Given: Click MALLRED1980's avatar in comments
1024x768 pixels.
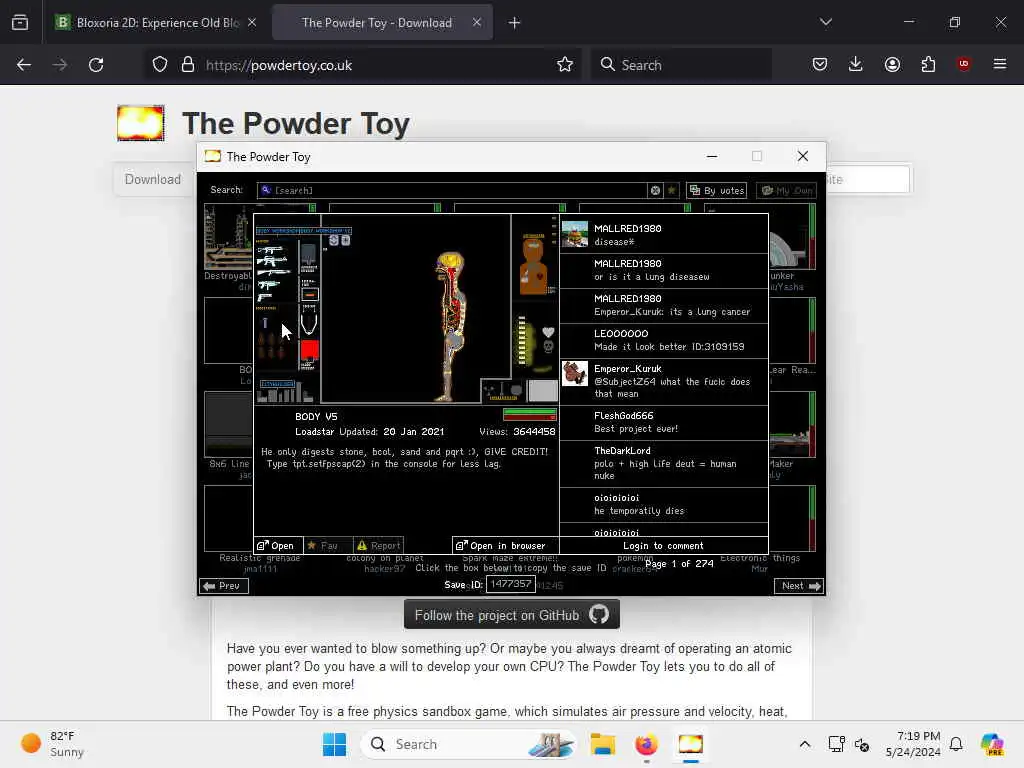Looking at the screenshot, I should tap(575, 234).
